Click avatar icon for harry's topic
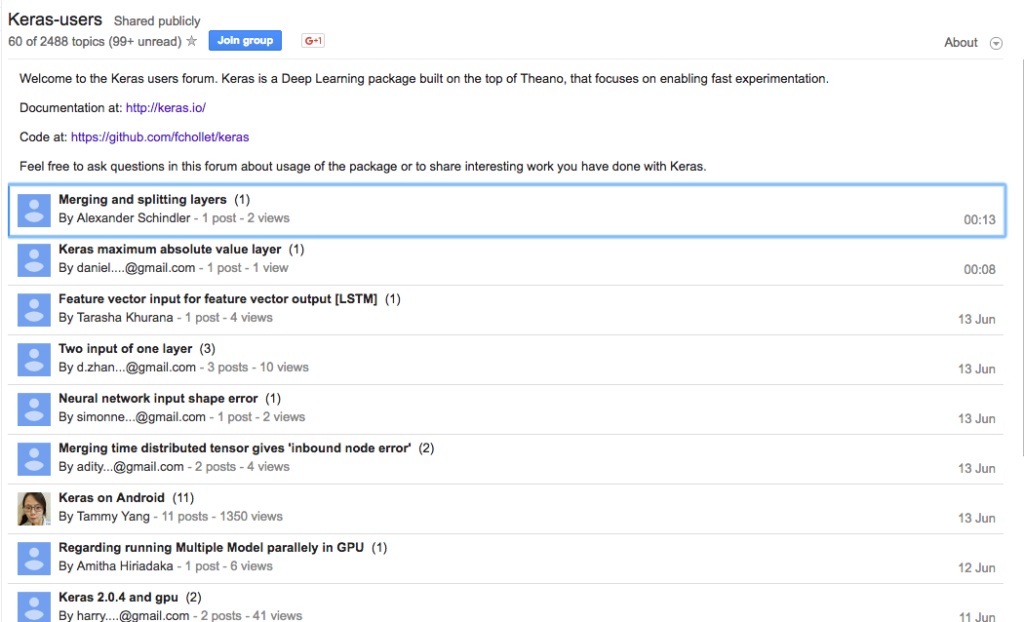The width and height of the screenshot is (1024, 622). [x=34, y=607]
